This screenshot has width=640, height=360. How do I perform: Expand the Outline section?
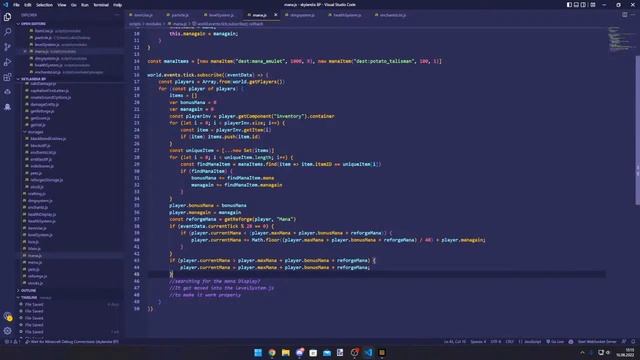click(69, 290)
